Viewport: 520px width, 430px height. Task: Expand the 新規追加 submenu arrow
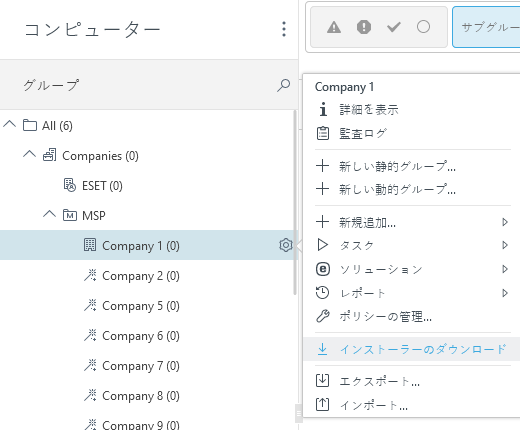click(x=505, y=222)
